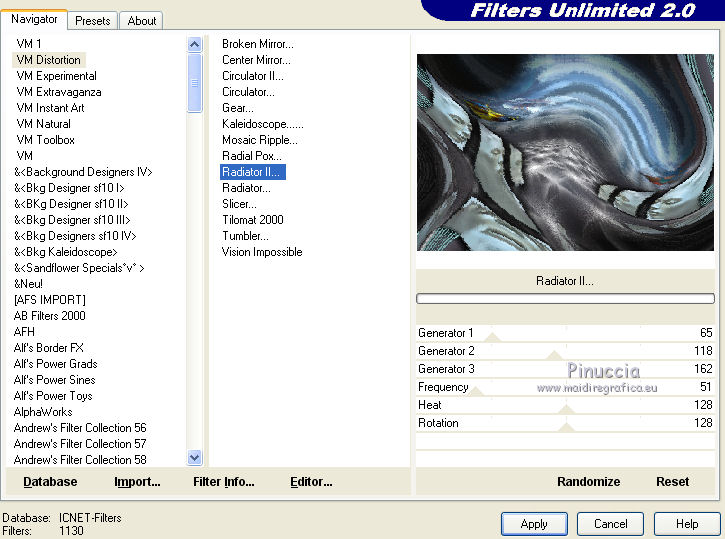This screenshot has width=725, height=539.
Task: Apply the Radiator II filter
Action: tap(534, 524)
